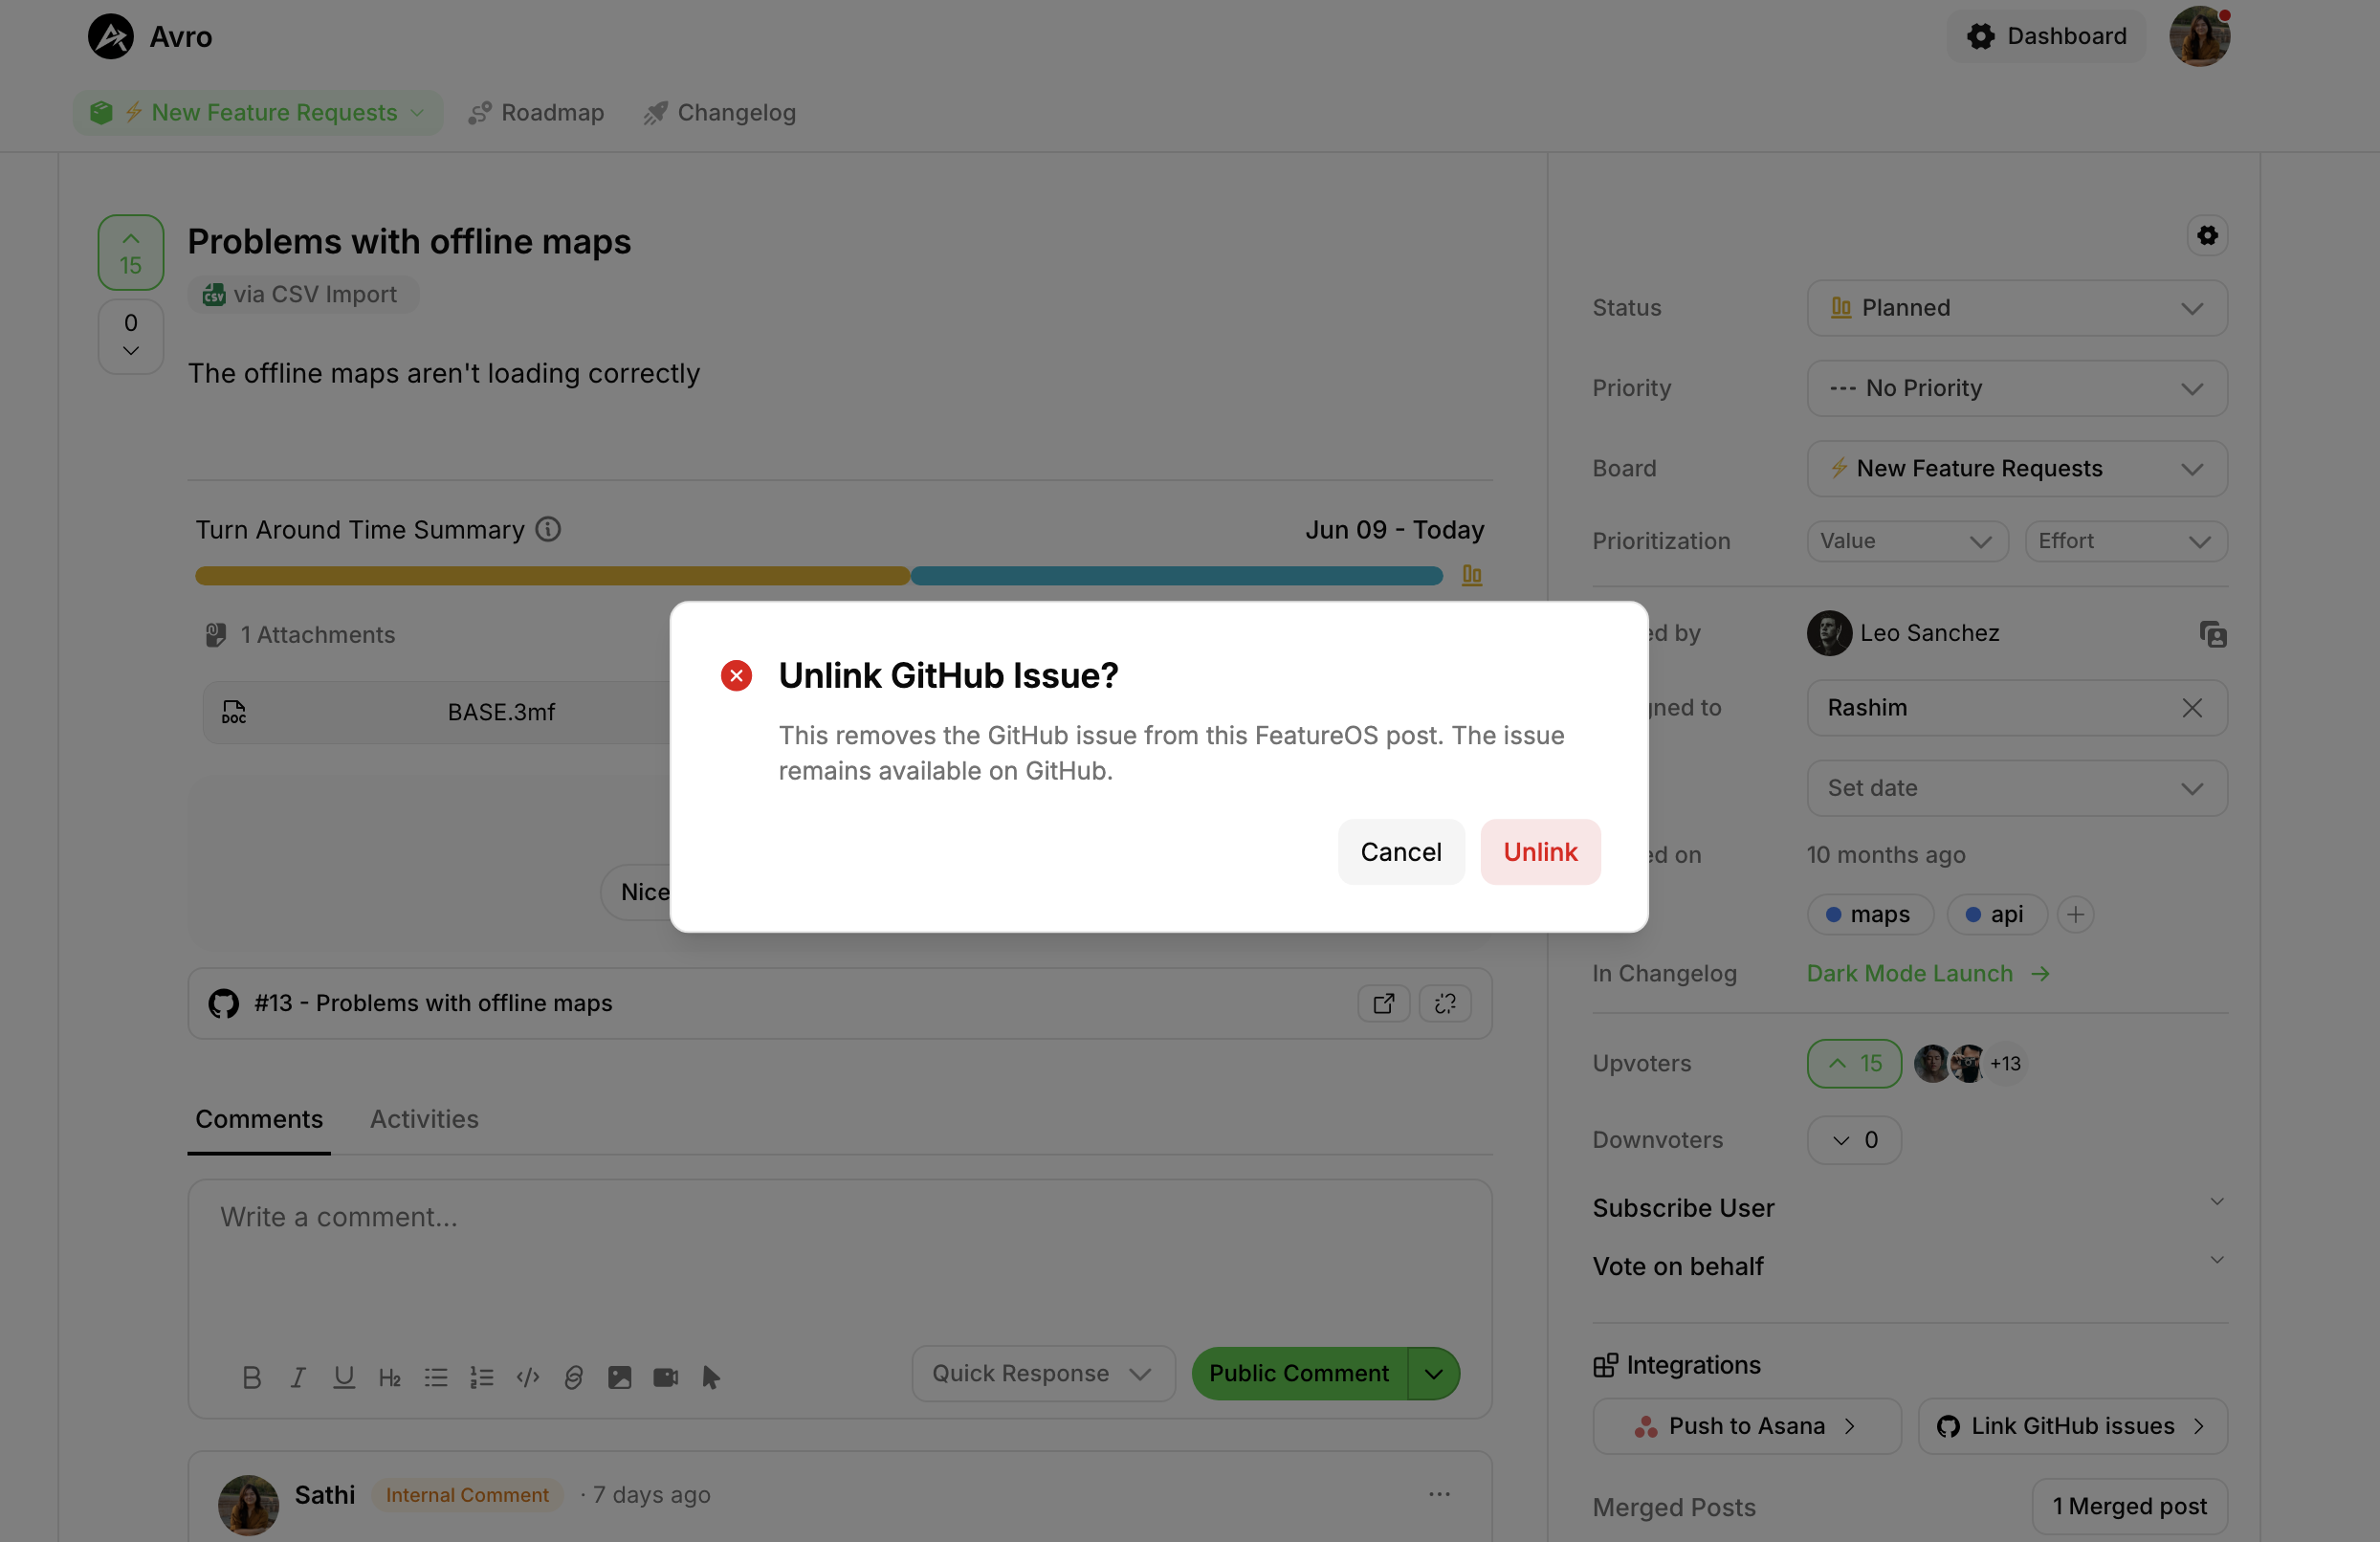Toggle italic formatting in comment editor
This screenshot has width=2380, height=1542.
[298, 1378]
